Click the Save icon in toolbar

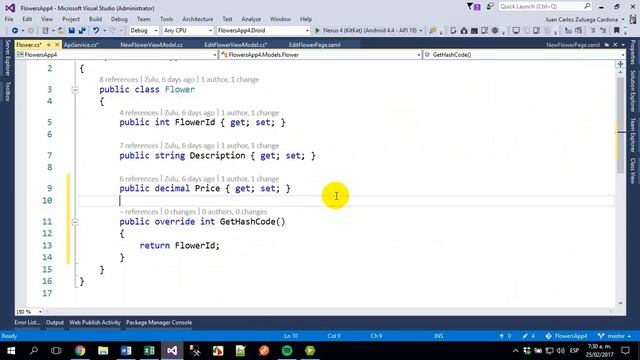click(72, 31)
